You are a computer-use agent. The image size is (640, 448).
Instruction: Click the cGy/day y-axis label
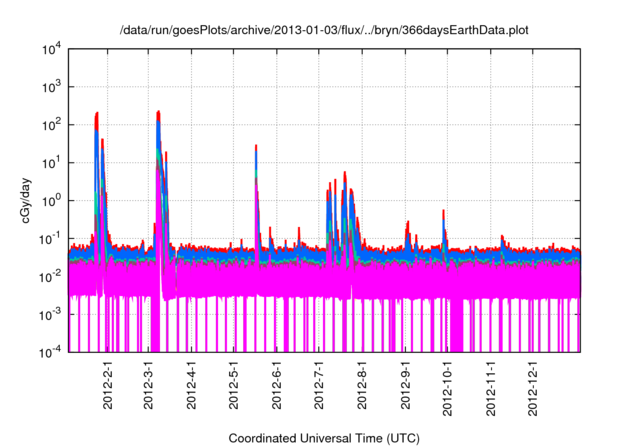[x=26, y=200]
